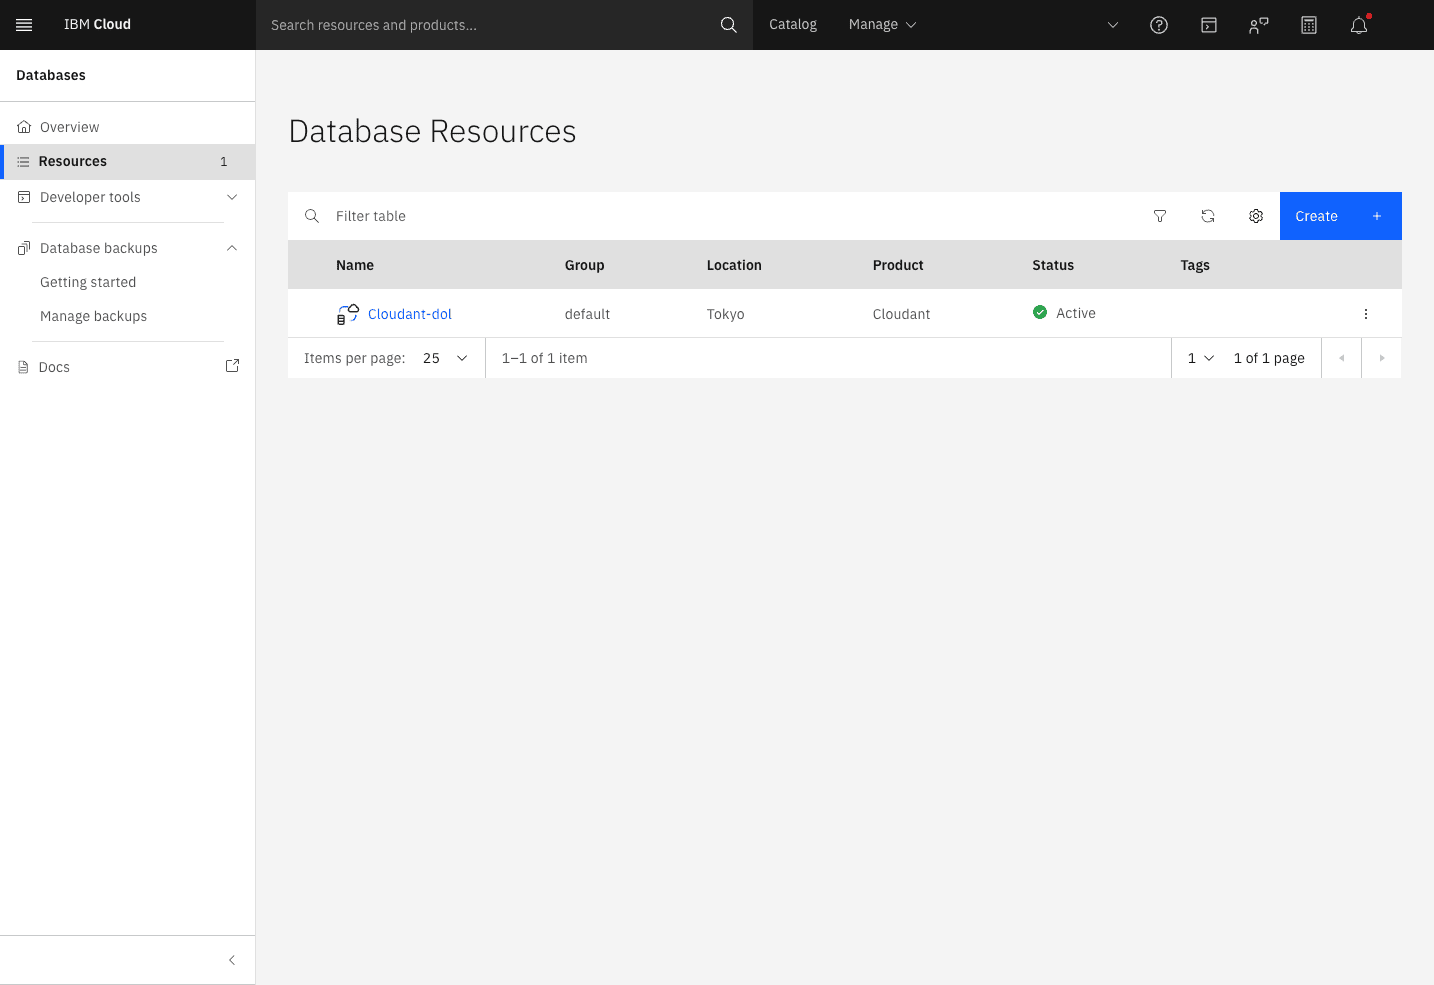The height and width of the screenshot is (985, 1434).
Task: Sort by the Product column header
Action: coord(898,265)
